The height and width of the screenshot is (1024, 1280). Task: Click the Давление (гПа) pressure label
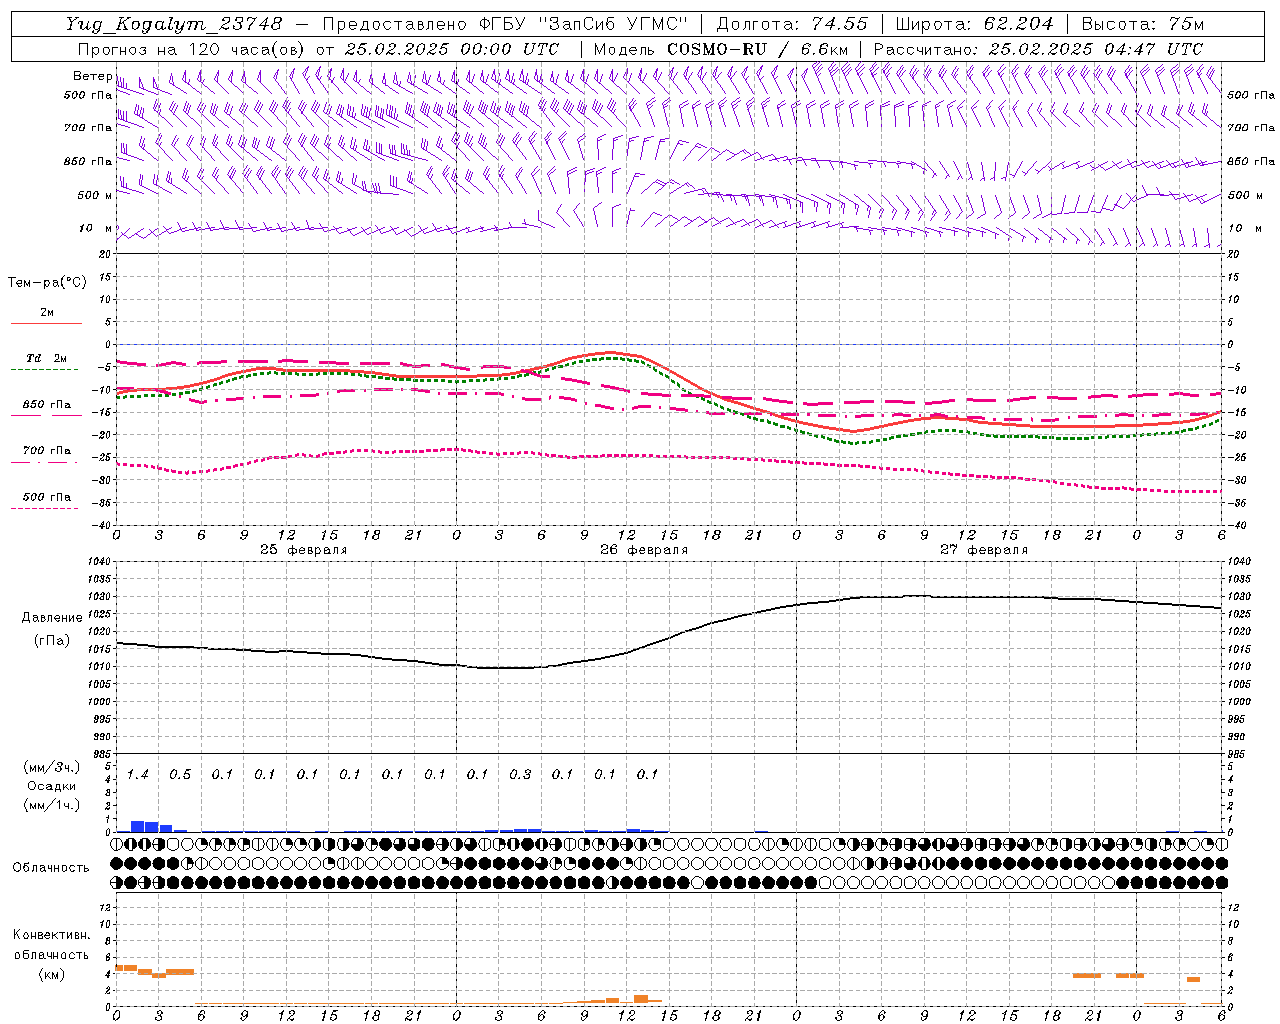52,629
